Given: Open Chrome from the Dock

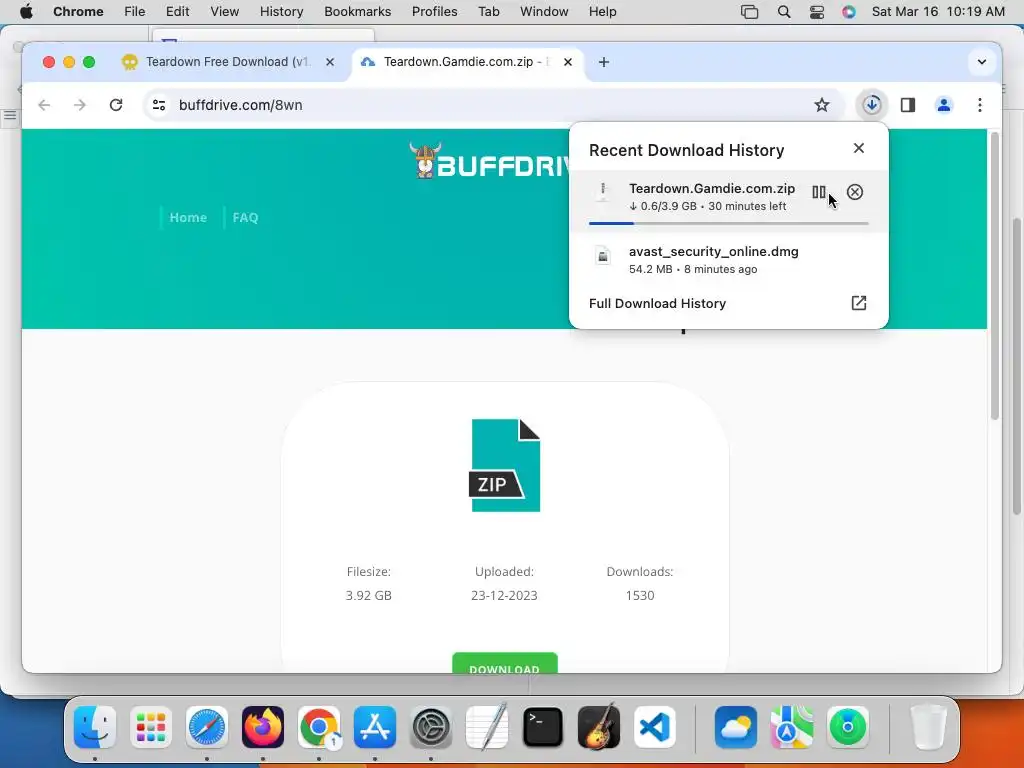Looking at the screenshot, I should (319, 727).
